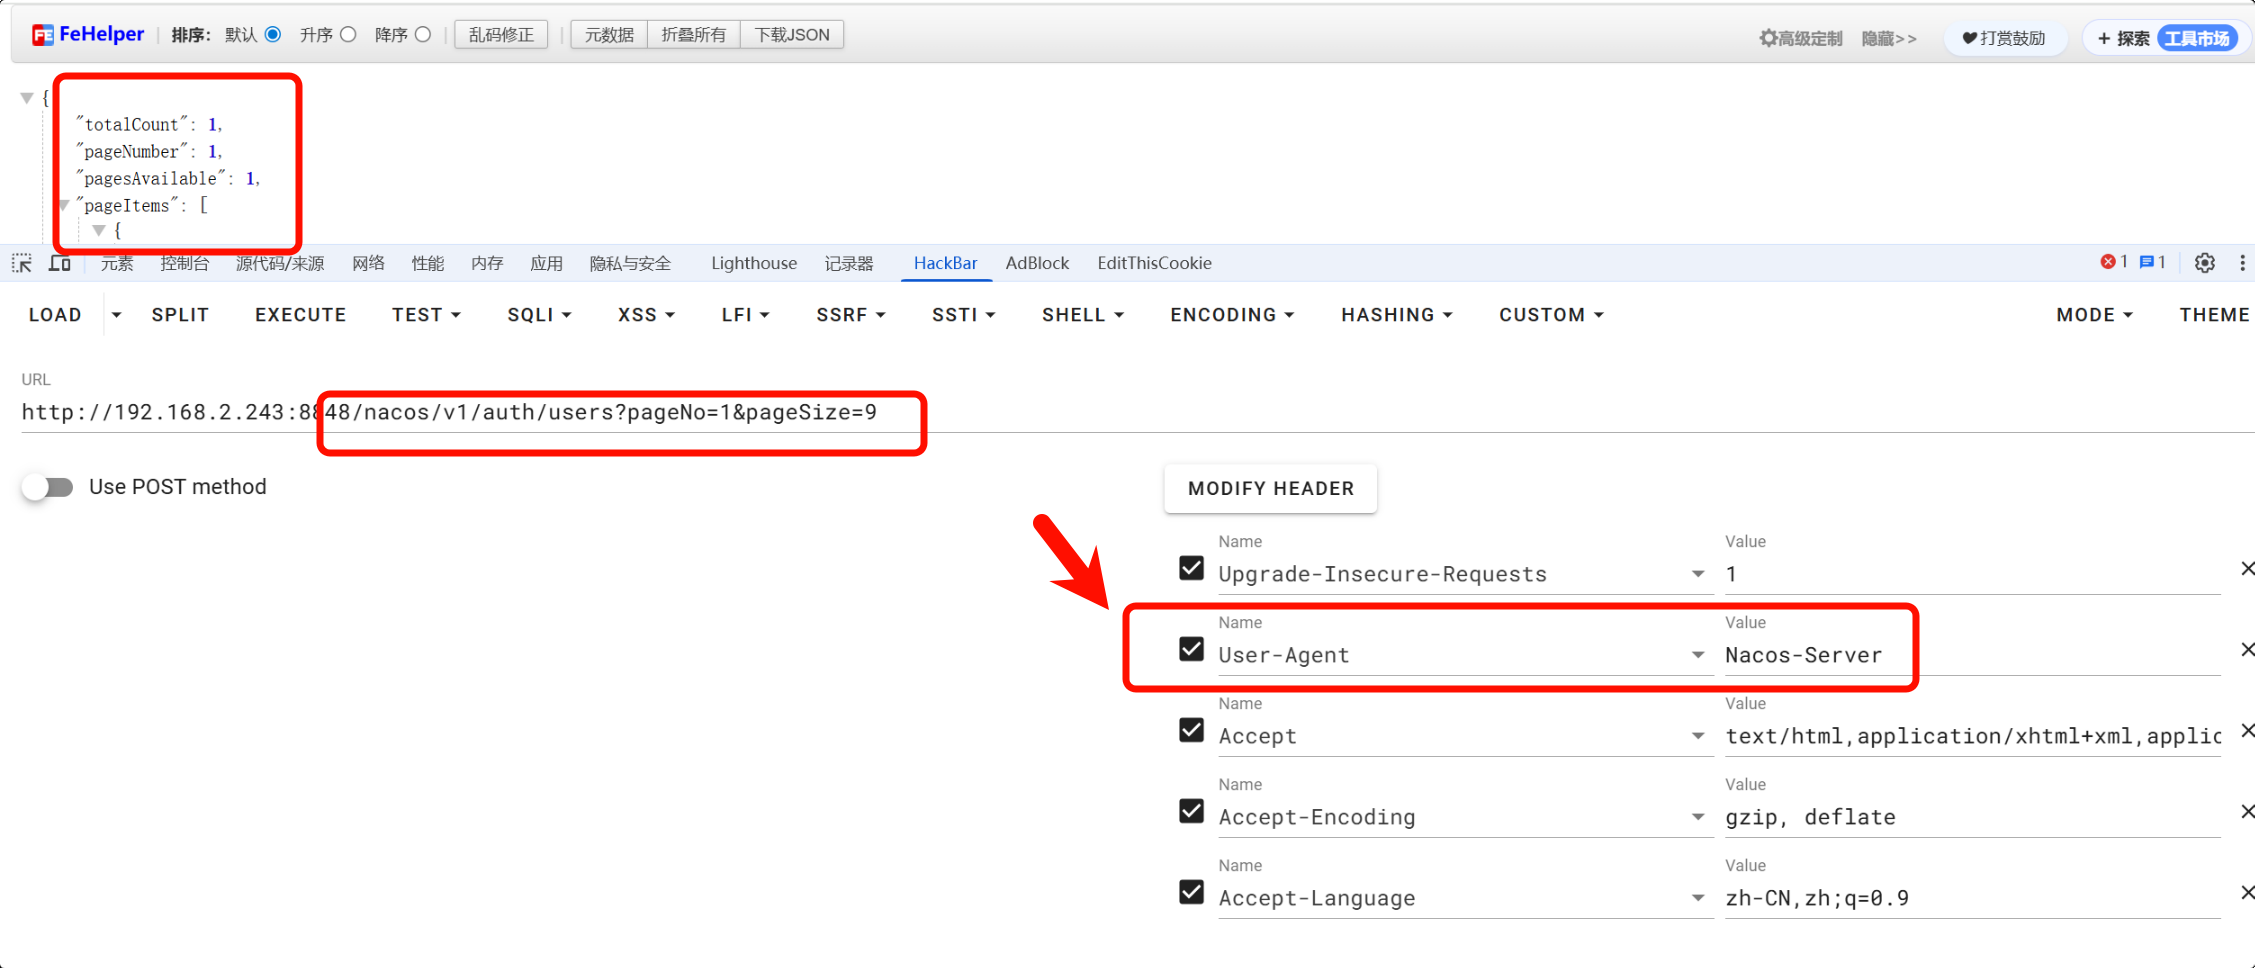Click the DevTools inspect element icon

(x=22, y=263)
